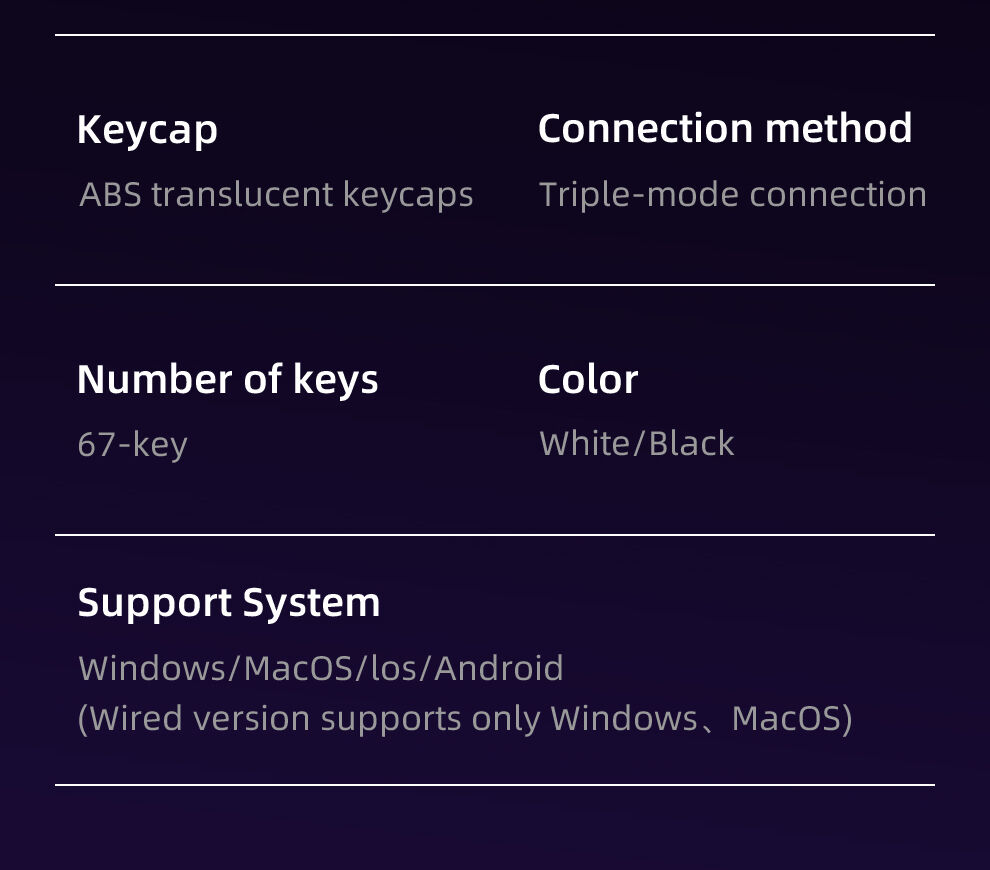
Task: Click the Number of keys heading
Action: tap(227, 380)
